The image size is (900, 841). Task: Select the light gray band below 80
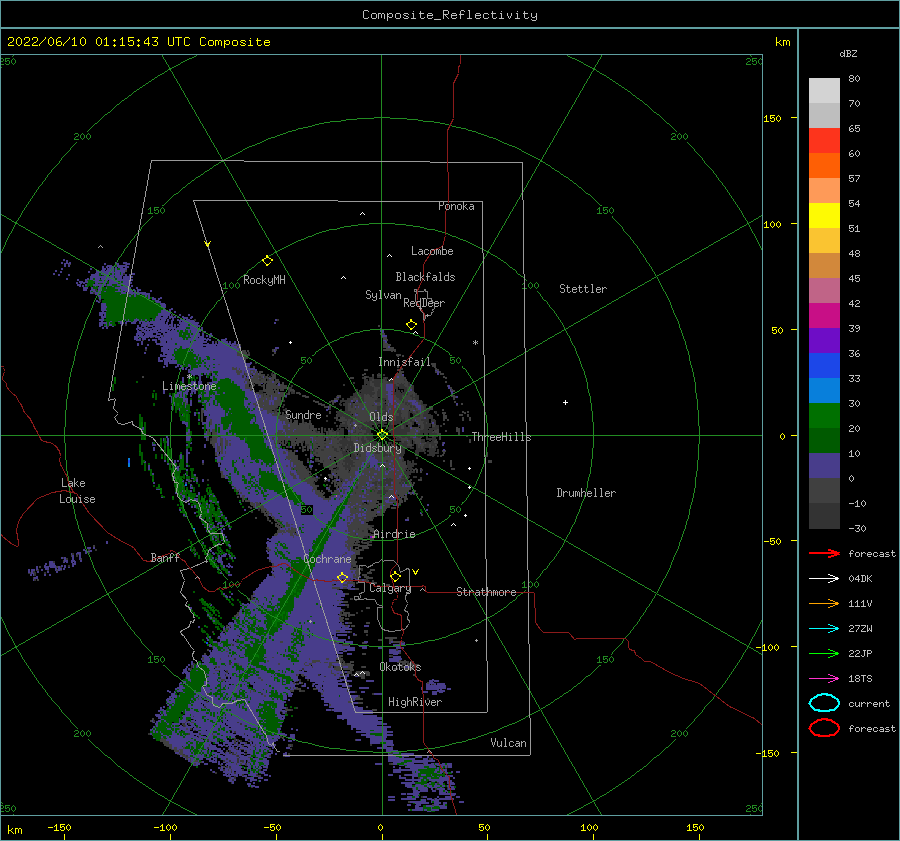point(824,91)
